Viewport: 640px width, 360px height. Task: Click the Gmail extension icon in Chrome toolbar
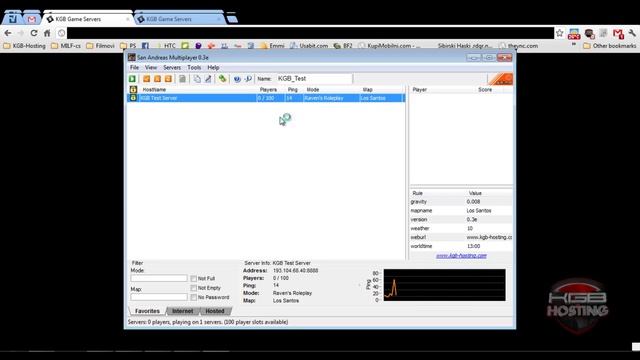click(x=618, y=33)
